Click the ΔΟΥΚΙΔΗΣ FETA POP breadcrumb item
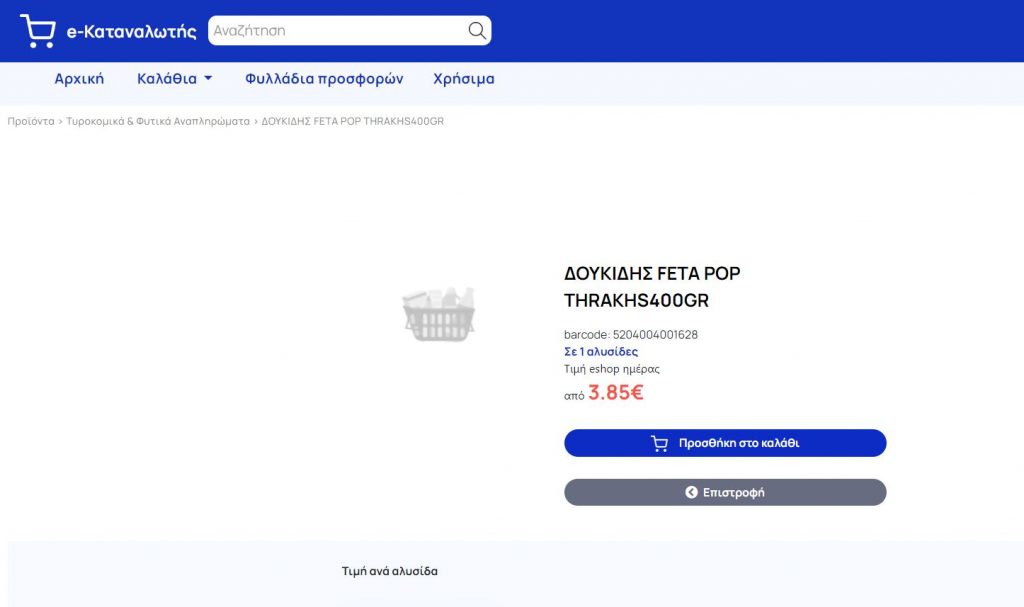Image resolution: width=1024 pixels, height=607 pixels. [353, 121]
